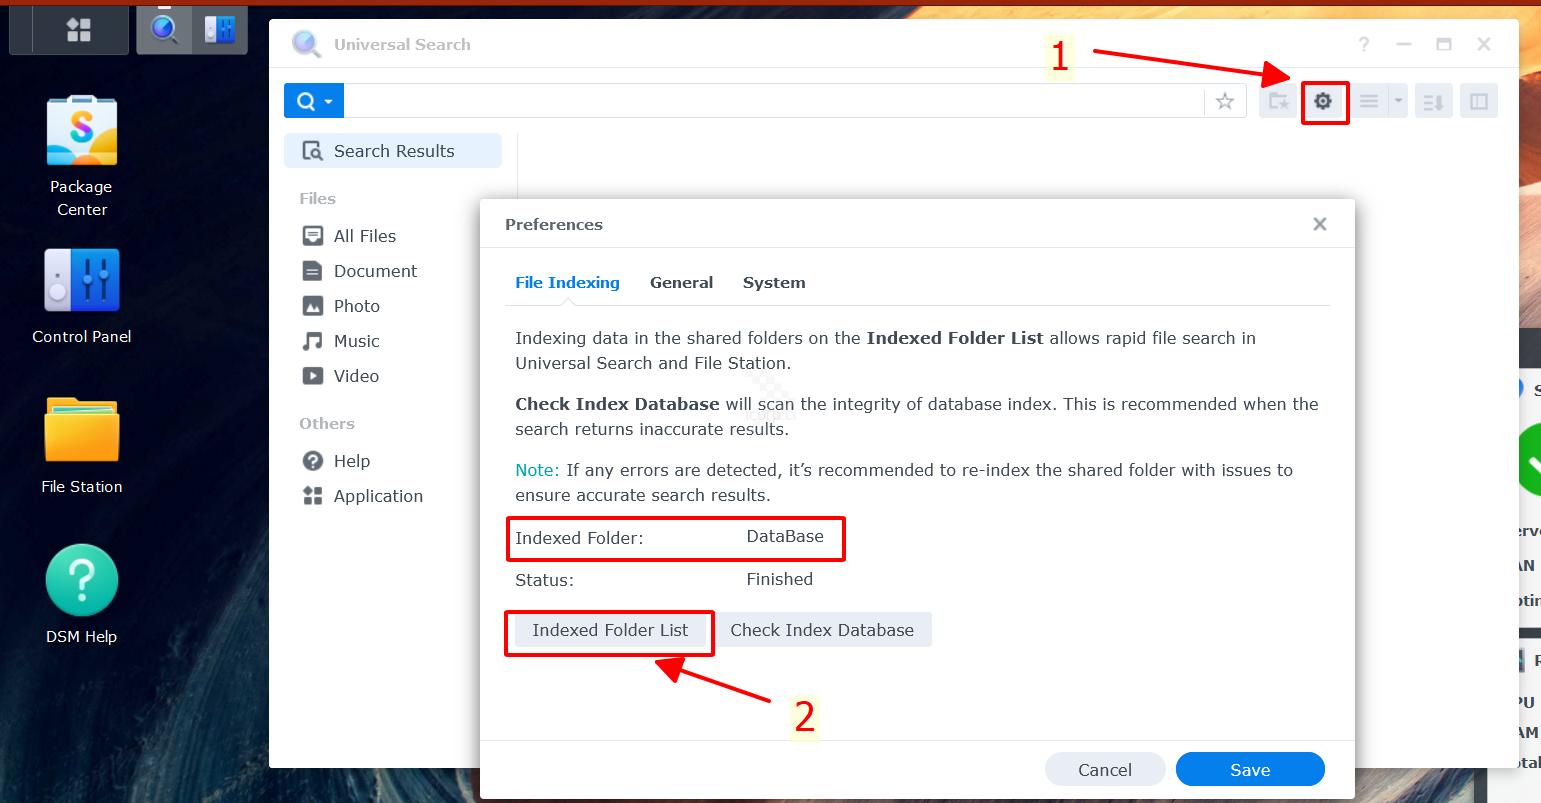Open the list view style dropdown arrow

tap(1397, 100)
